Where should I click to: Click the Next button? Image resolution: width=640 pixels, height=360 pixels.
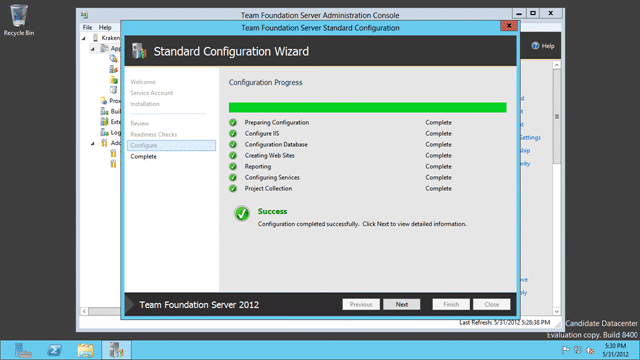tap(402, 304)
